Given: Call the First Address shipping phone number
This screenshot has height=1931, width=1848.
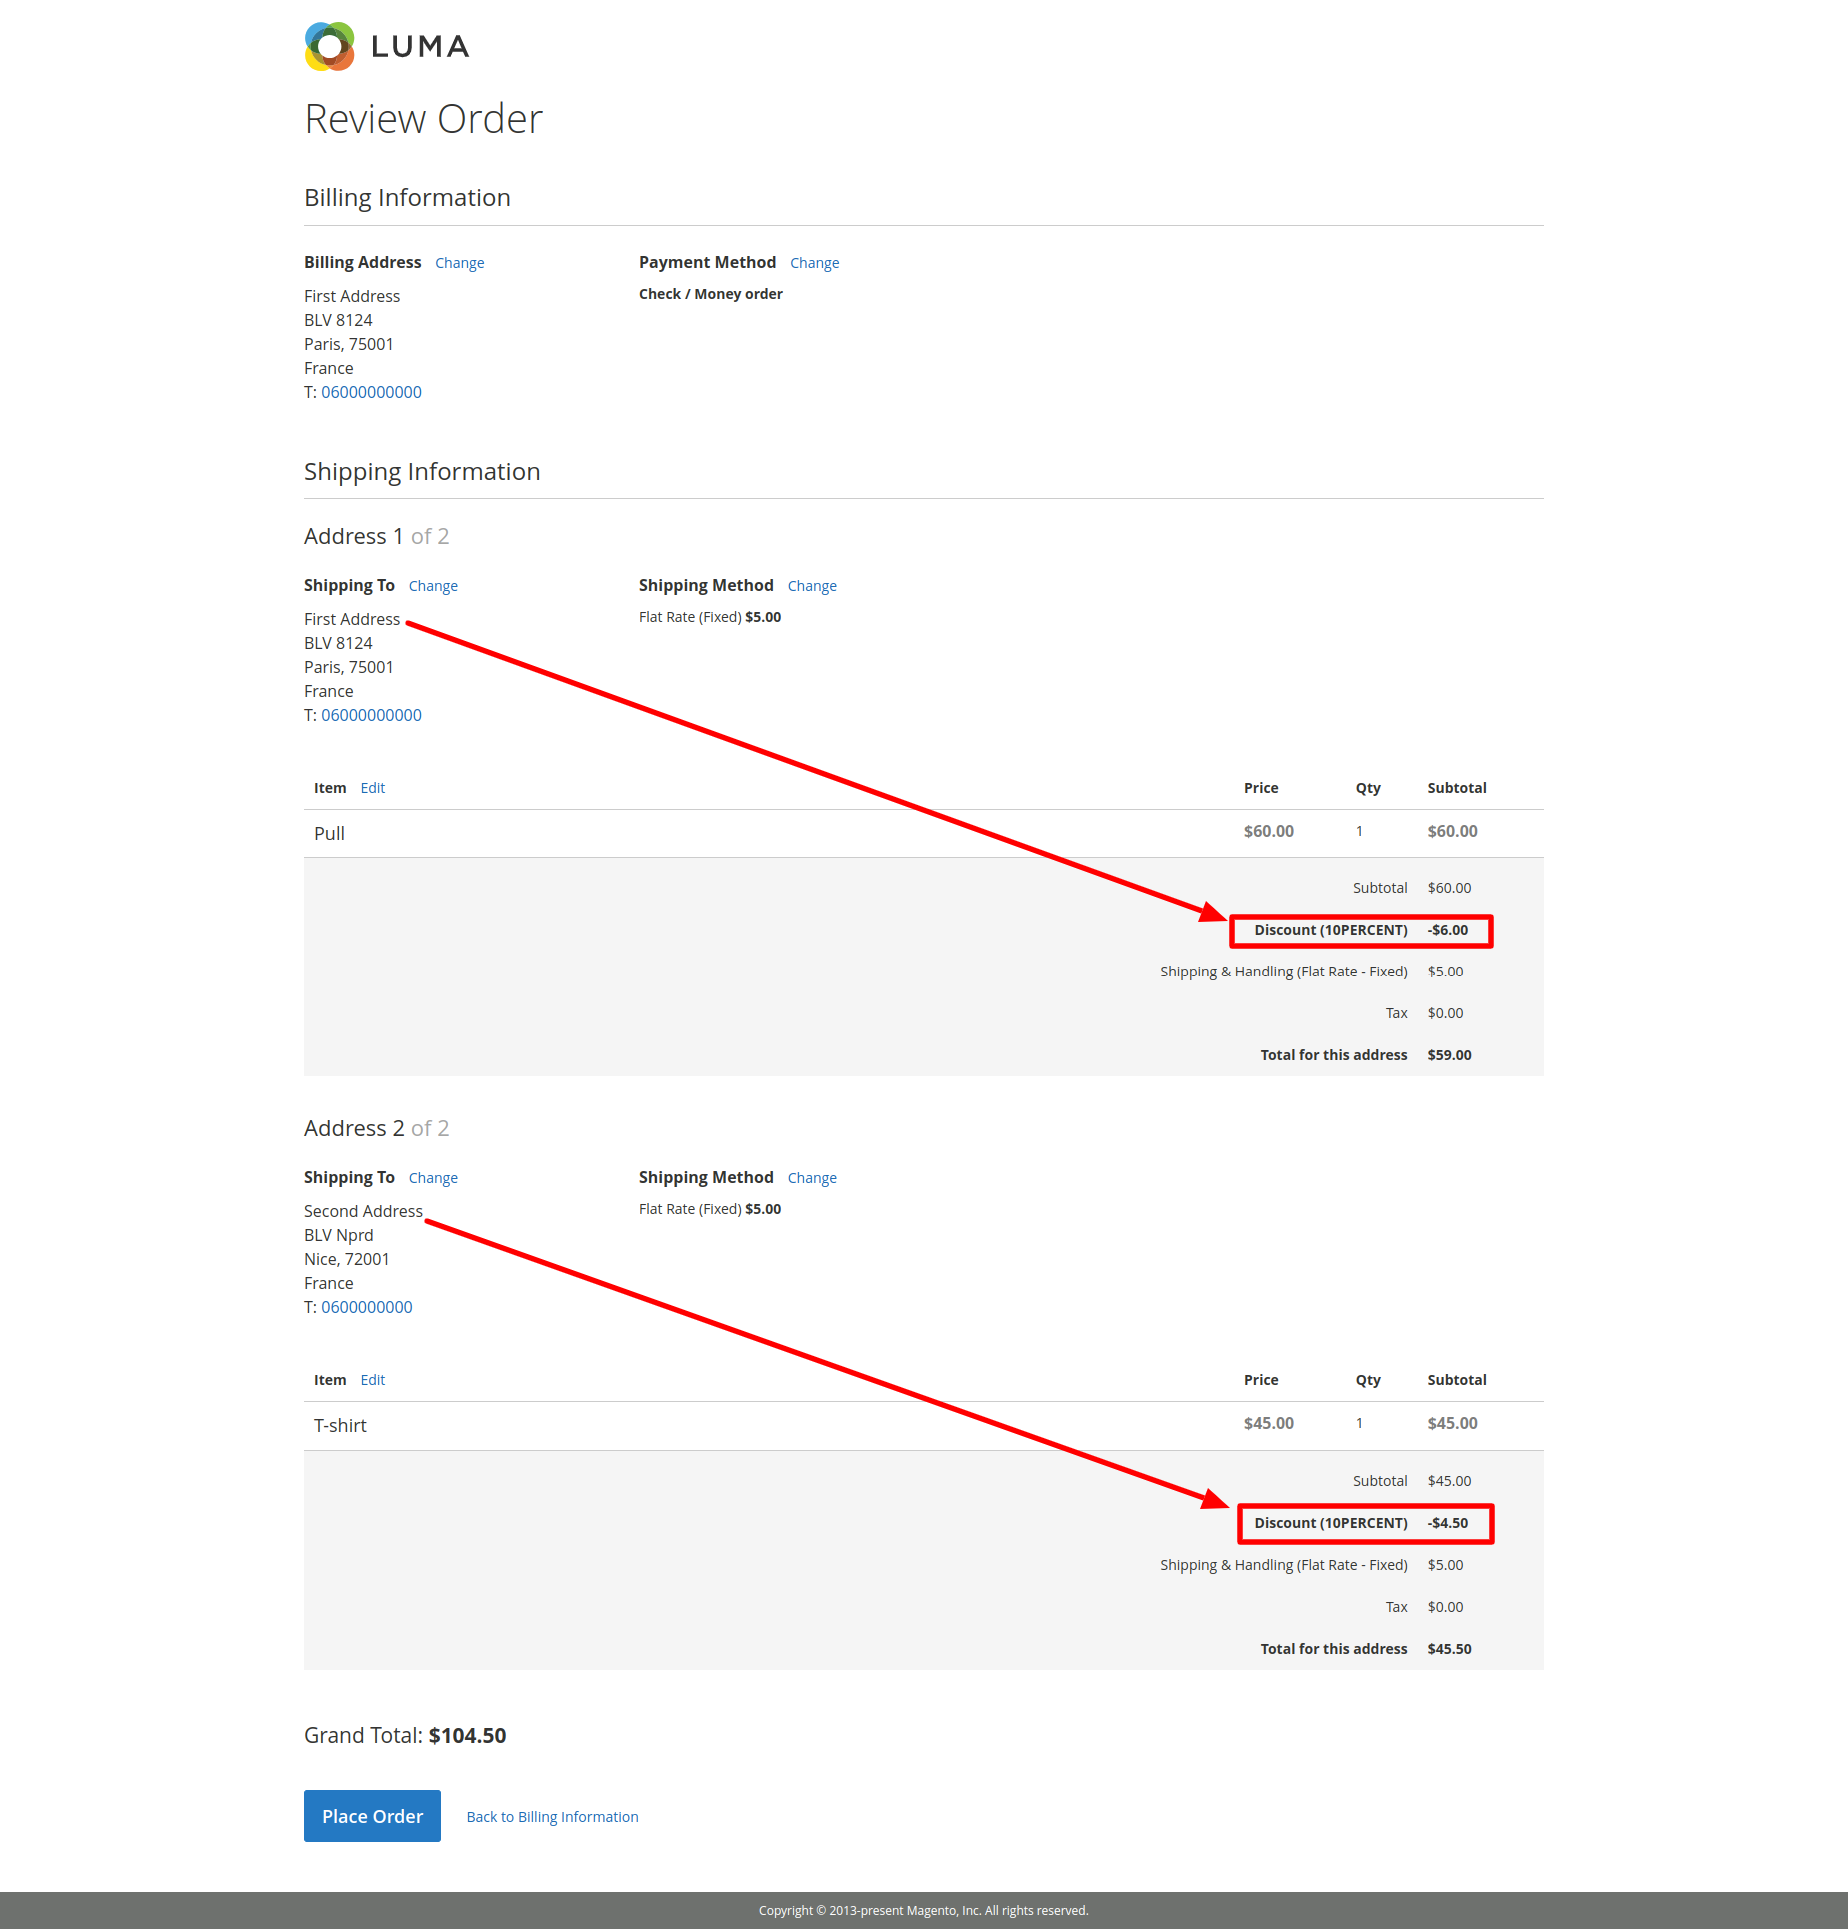Looking at the screenshot, I should point(371,715).
